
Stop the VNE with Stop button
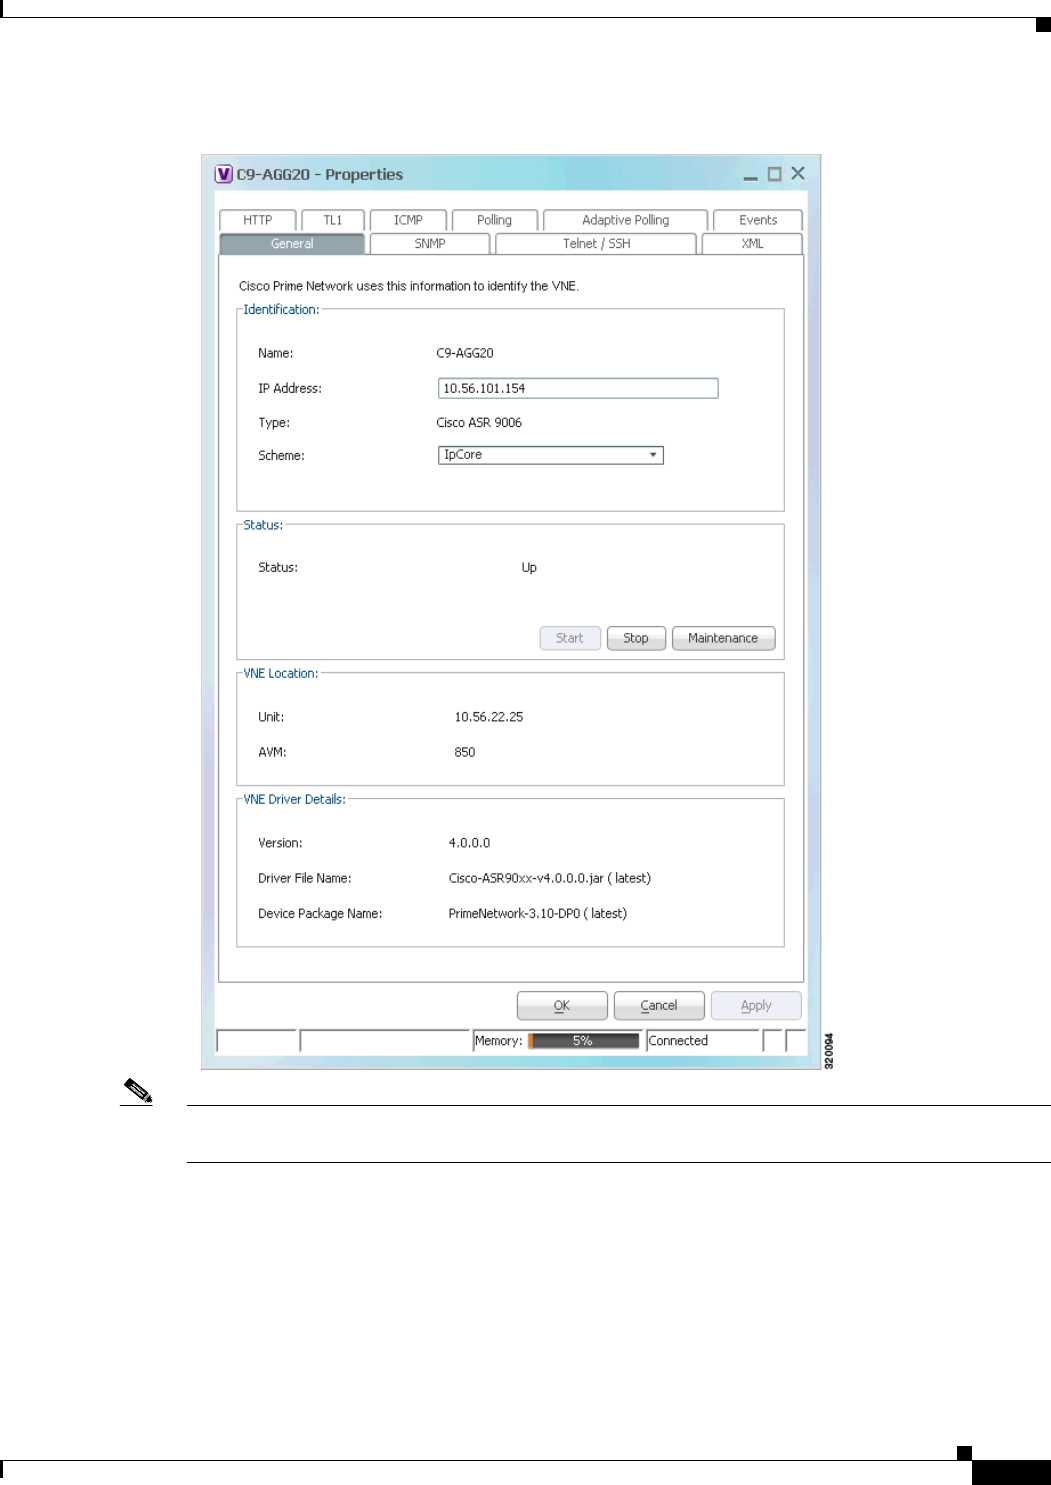[636, 638]
